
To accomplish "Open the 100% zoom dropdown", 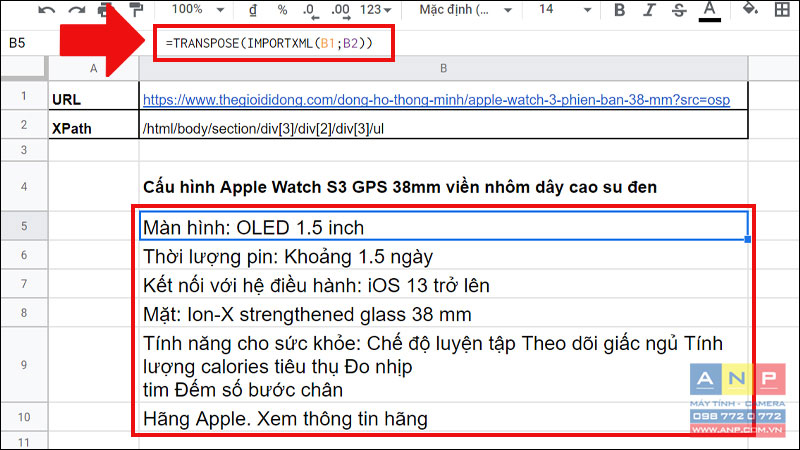I will pos(197,9).
